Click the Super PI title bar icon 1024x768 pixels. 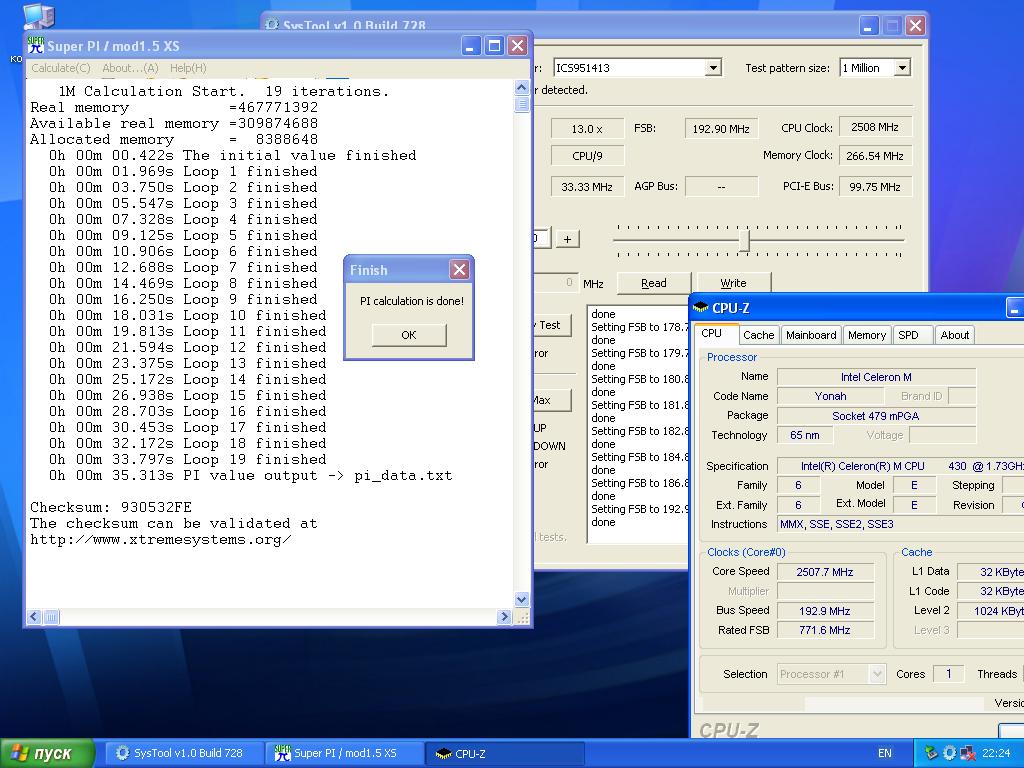[36, 46]
